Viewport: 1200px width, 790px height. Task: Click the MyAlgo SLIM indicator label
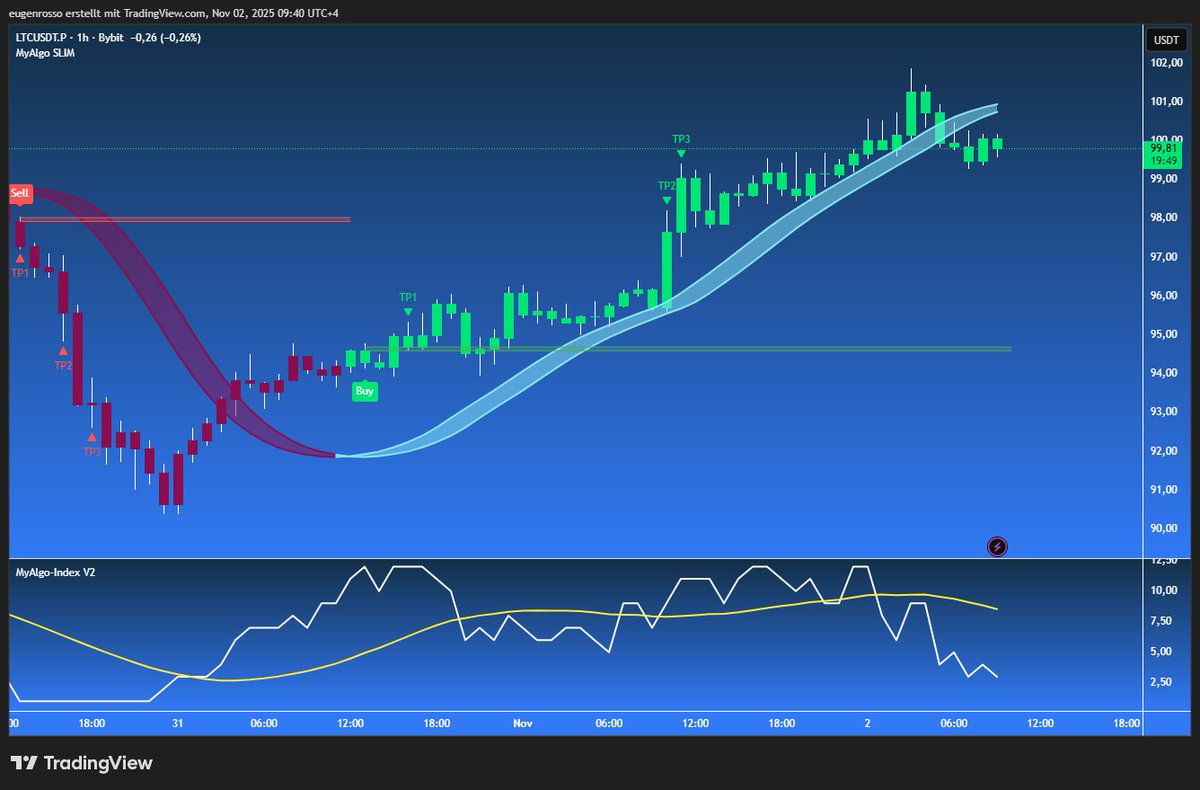(x=44, y=52)
